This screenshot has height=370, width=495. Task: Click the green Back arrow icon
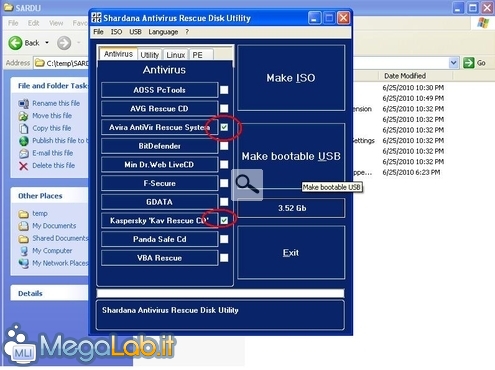point(15,43)
